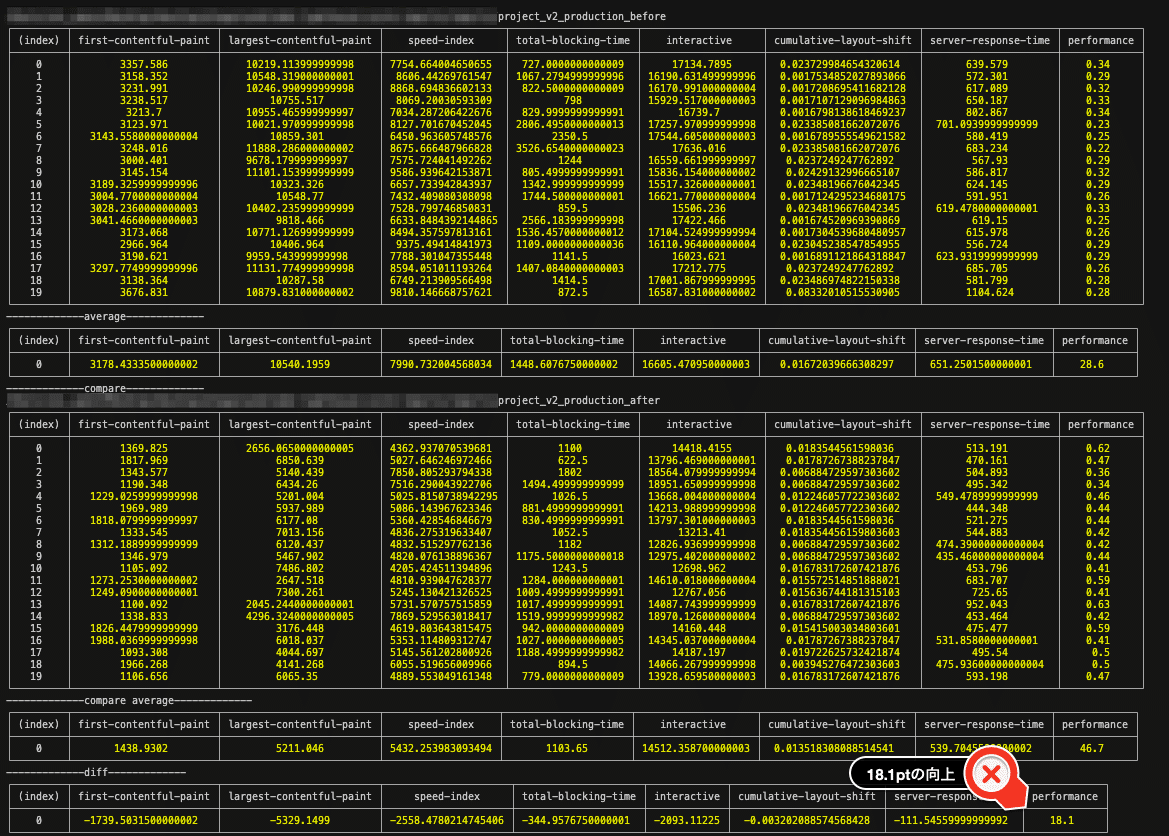This screenshot has height=836, width=1169.
Task: Click diff value -344.9576750000001
Action: point(576,820)
